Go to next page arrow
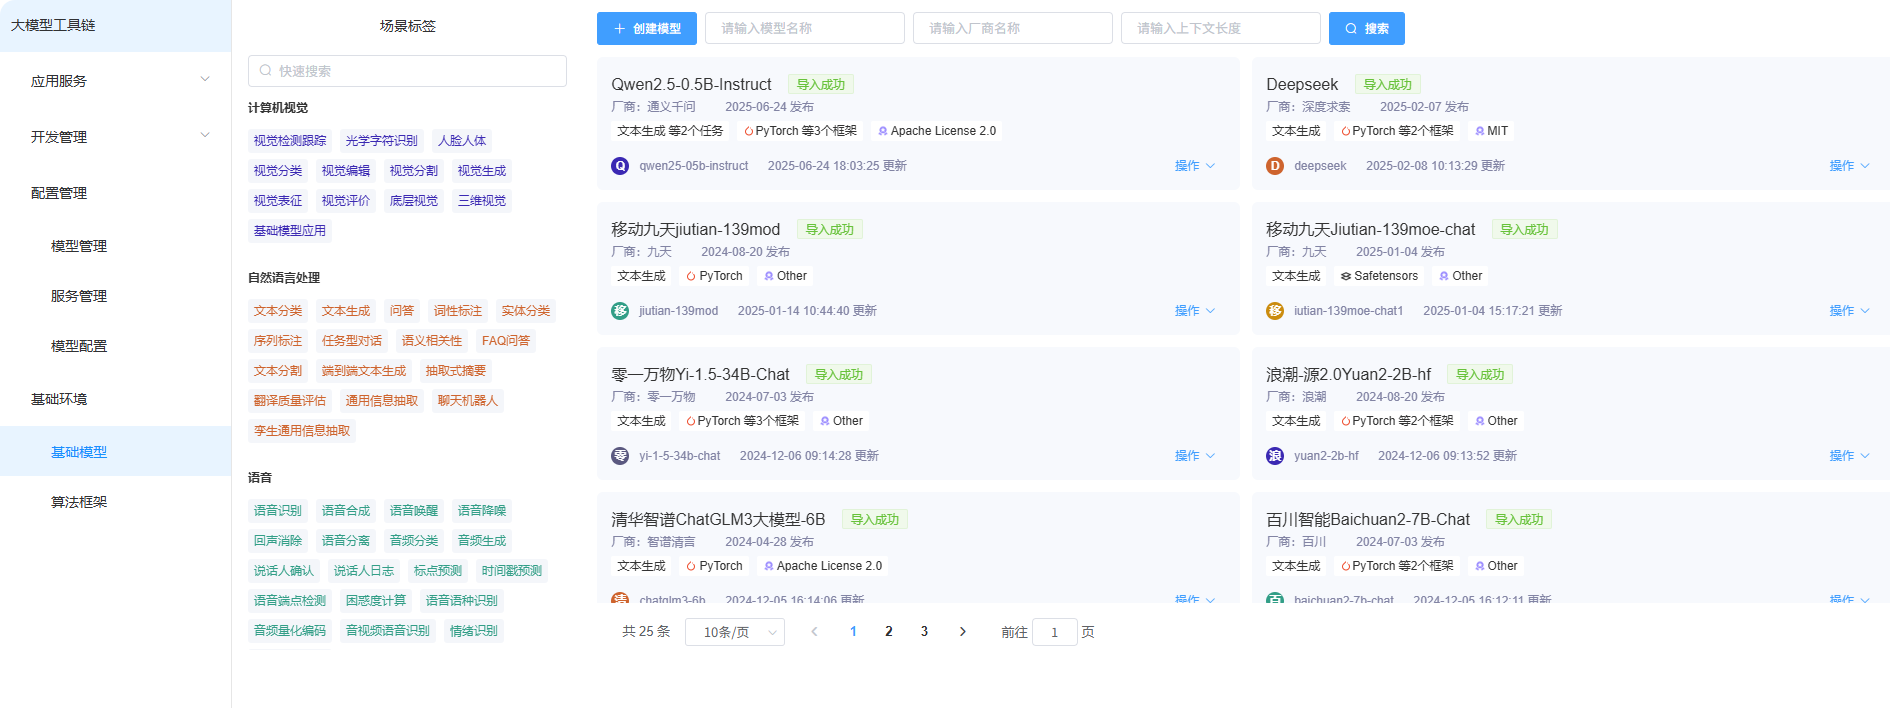 962,632
